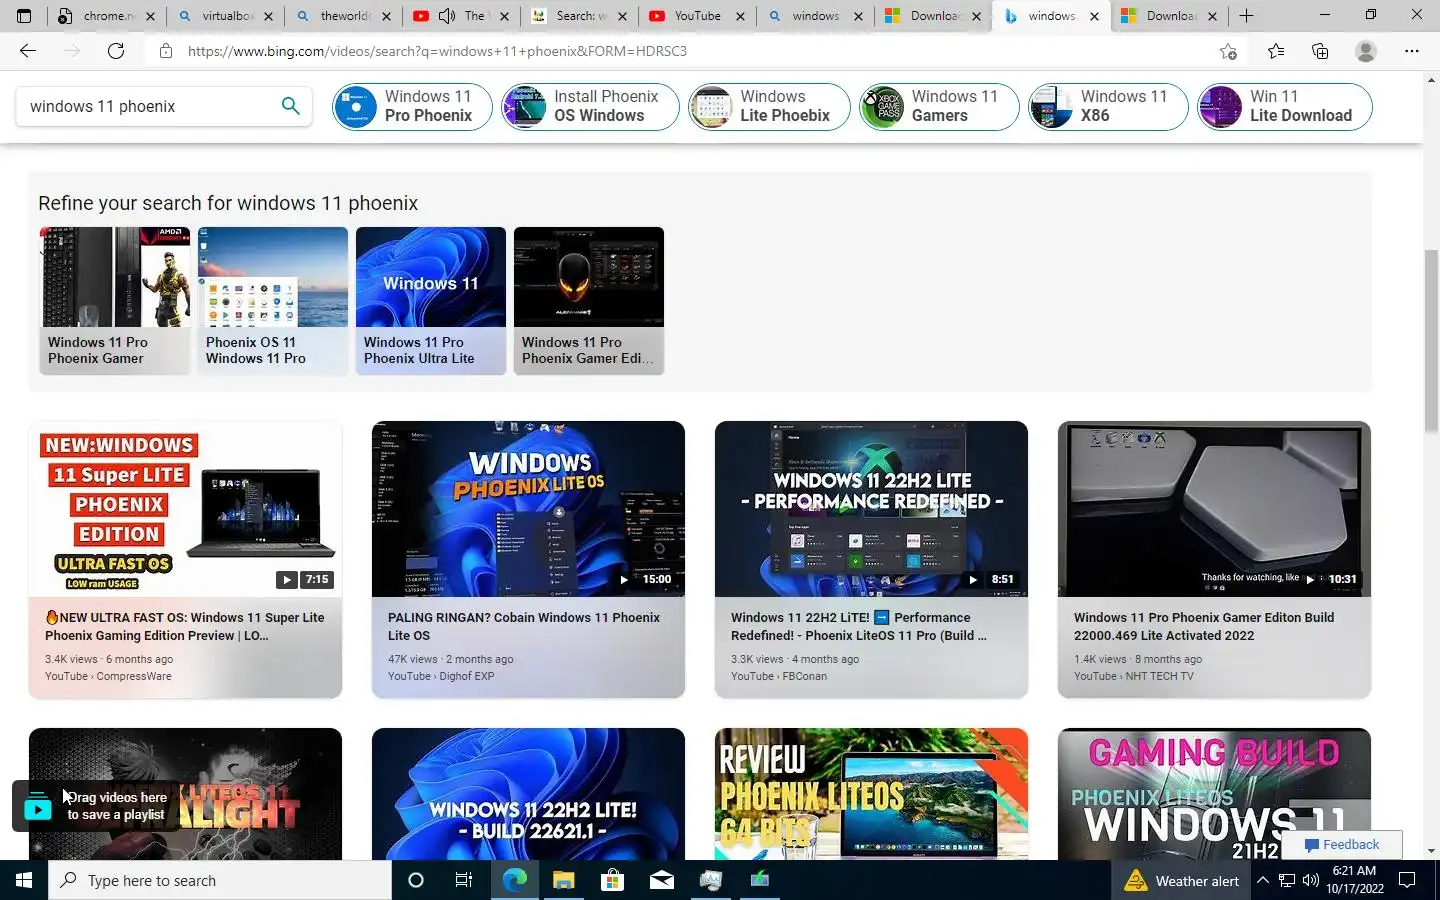Open the Favorites list icon
Viewport: 1440px width, 900px height.
[x=1276, y=51]
